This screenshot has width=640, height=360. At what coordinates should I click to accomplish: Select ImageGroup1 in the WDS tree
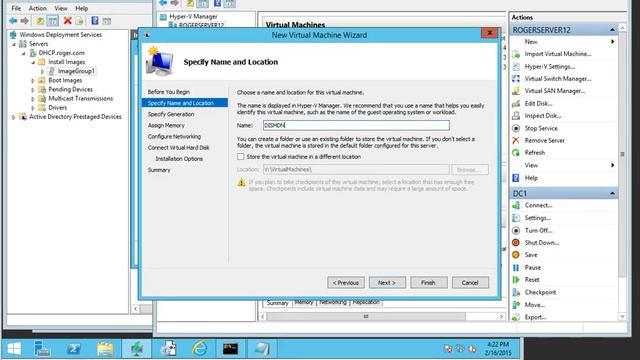pos(76,71)
